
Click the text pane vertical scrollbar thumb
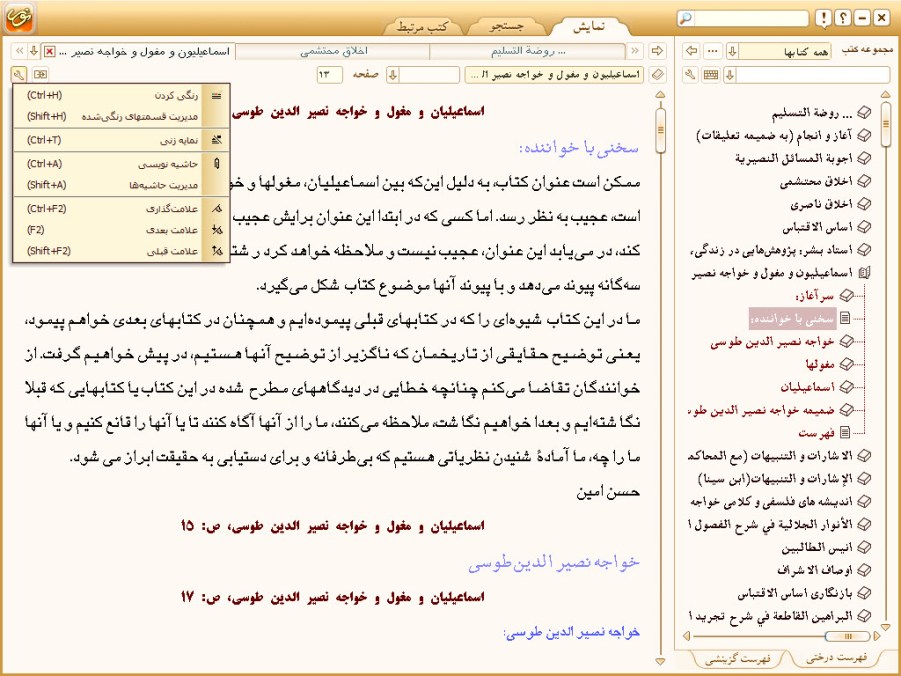pyautogui.click(x=660, y=130)
